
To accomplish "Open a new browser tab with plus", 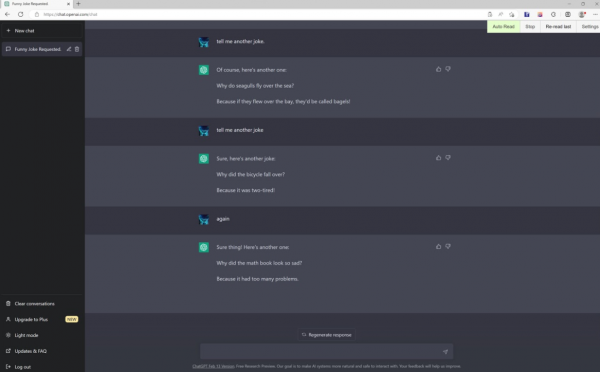I will 78,4.
